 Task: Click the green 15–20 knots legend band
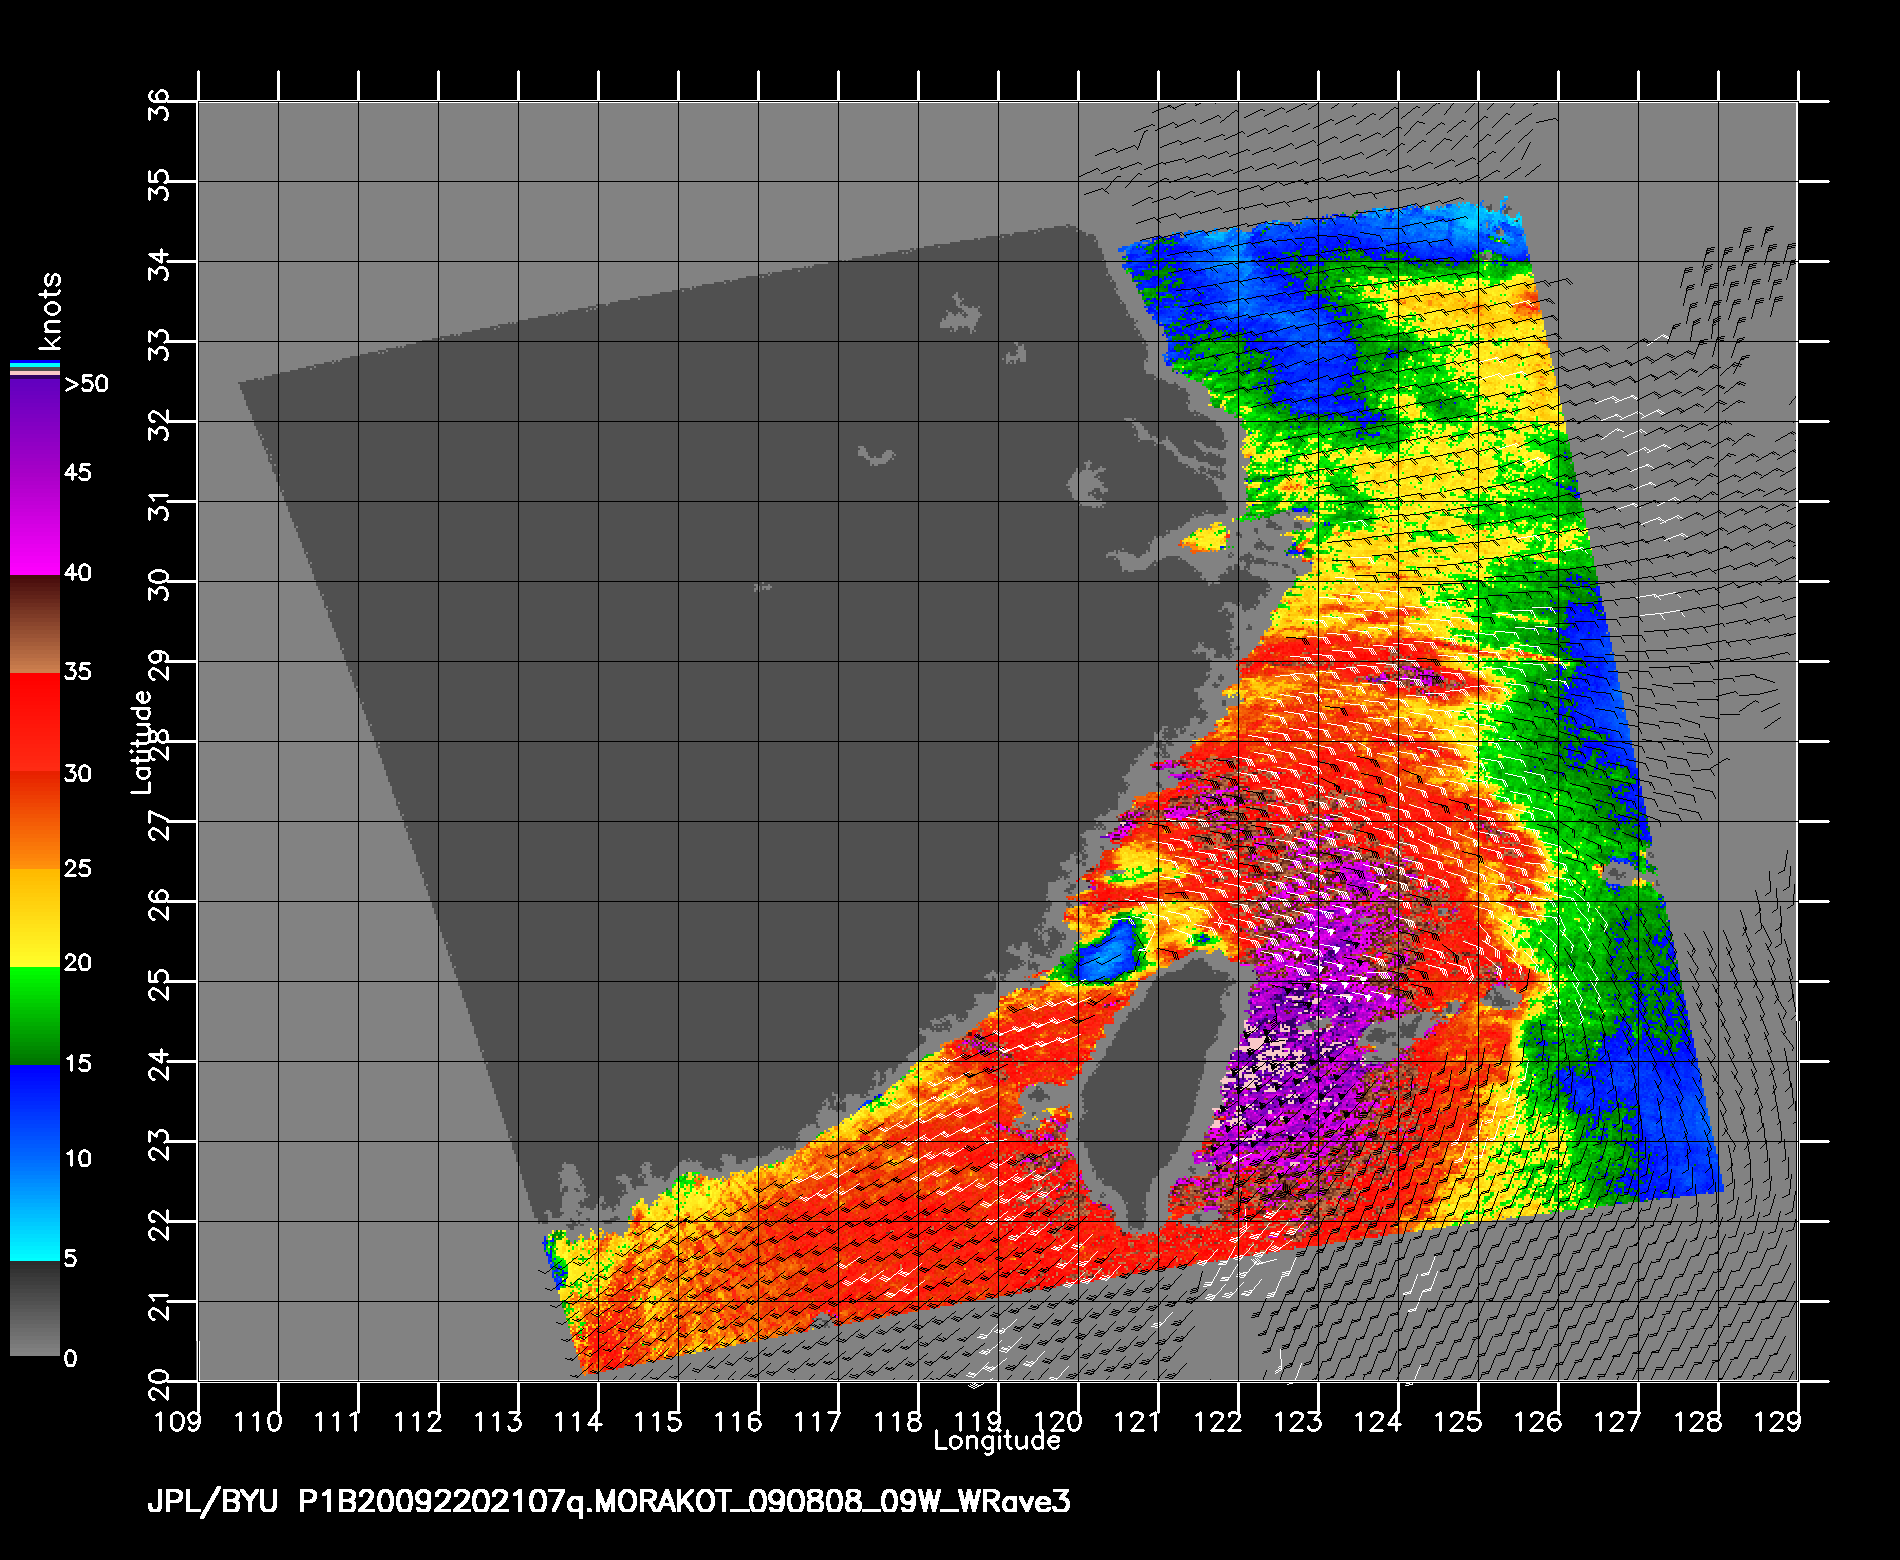pos(35,1016)
